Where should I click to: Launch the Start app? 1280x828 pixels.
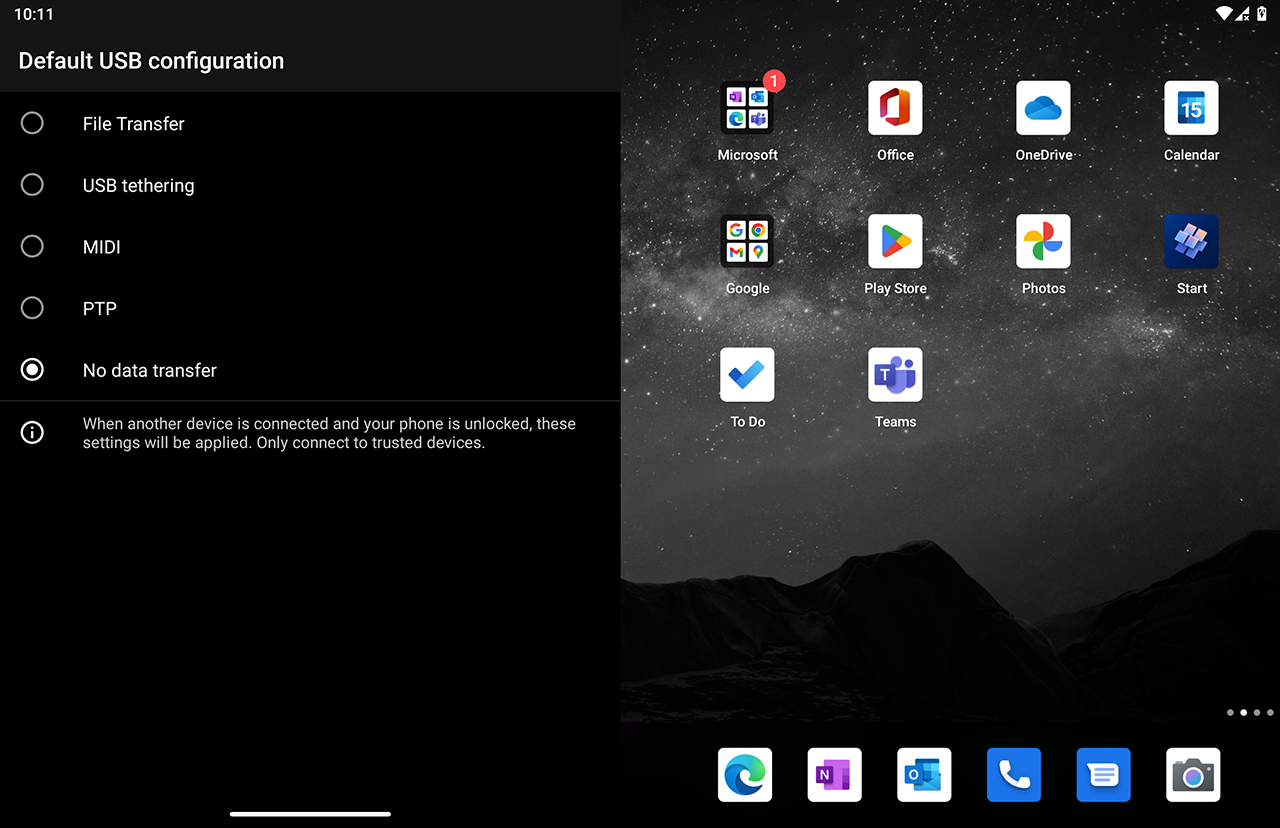tap(1191, 241)
